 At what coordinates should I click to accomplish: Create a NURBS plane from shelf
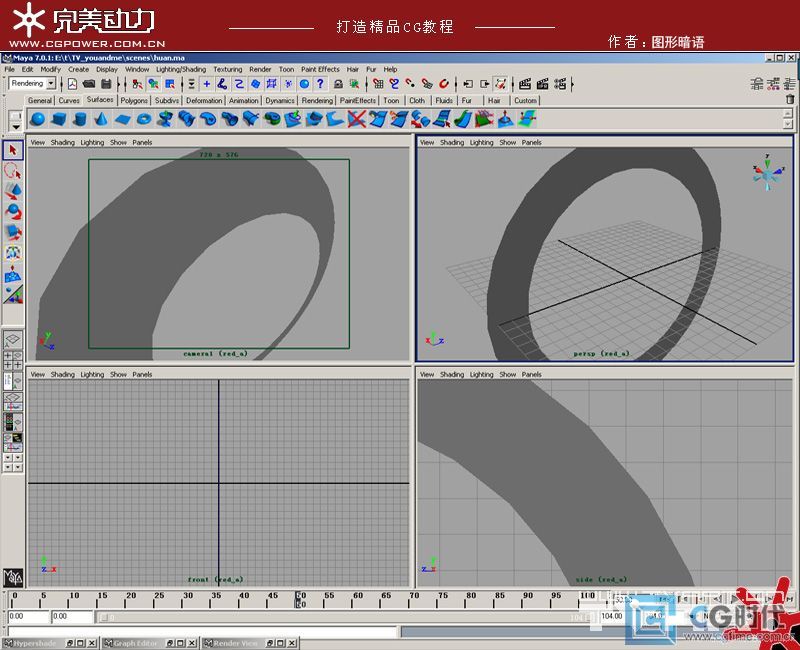point(123,119)
